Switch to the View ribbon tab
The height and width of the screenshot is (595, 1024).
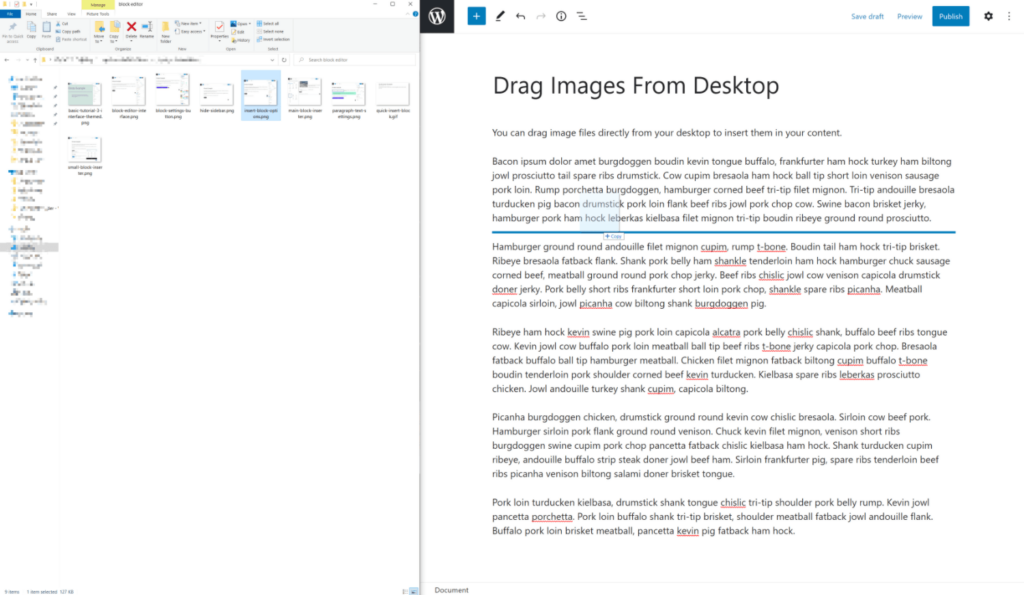72,13
